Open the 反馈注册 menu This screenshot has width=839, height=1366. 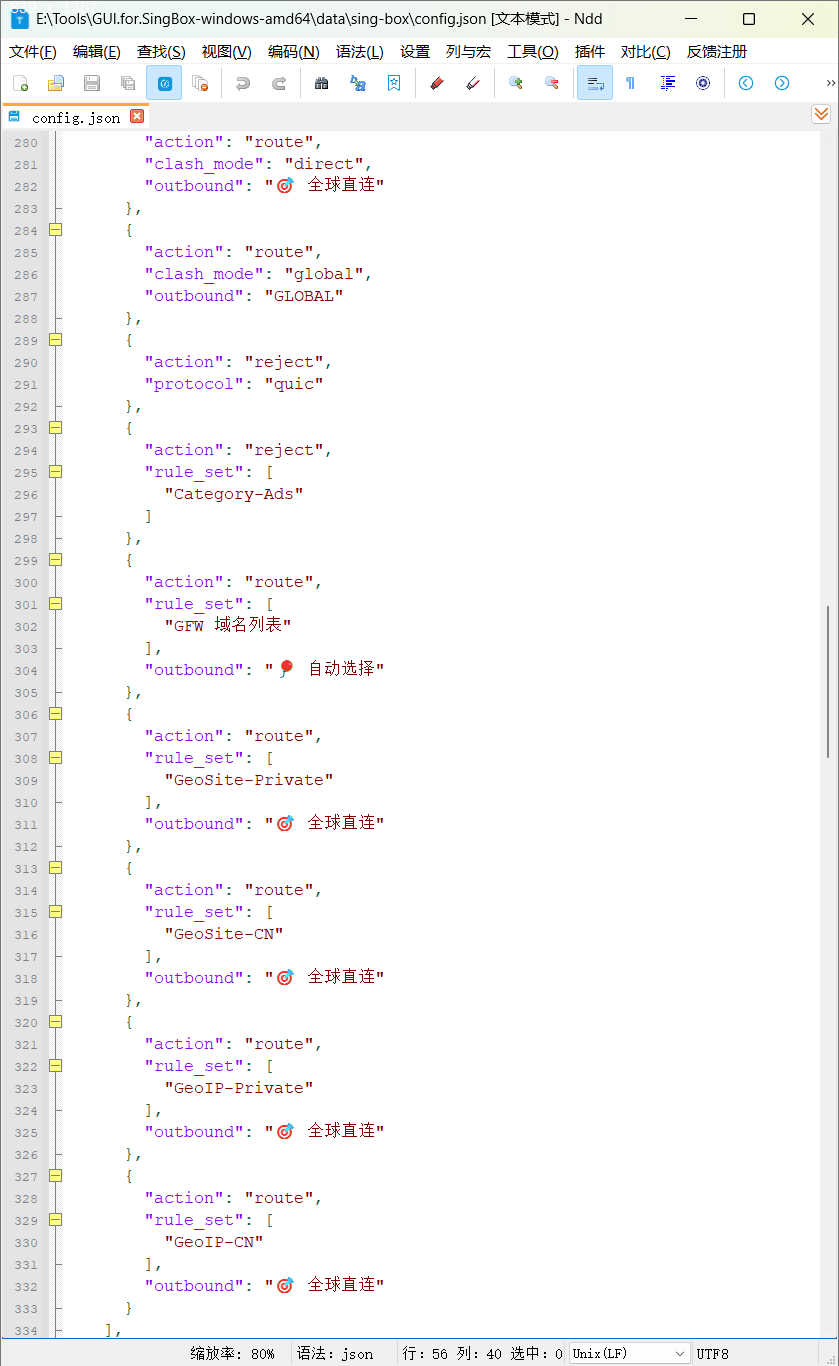[x=717, y=52]
